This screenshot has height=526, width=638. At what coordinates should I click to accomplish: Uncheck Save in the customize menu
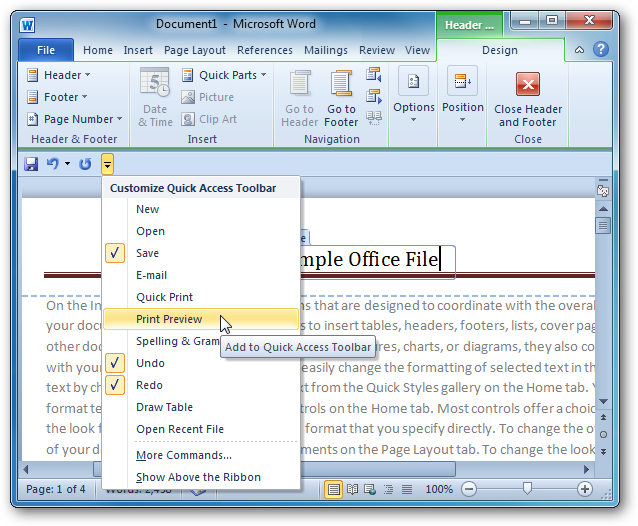click(201, 253)
